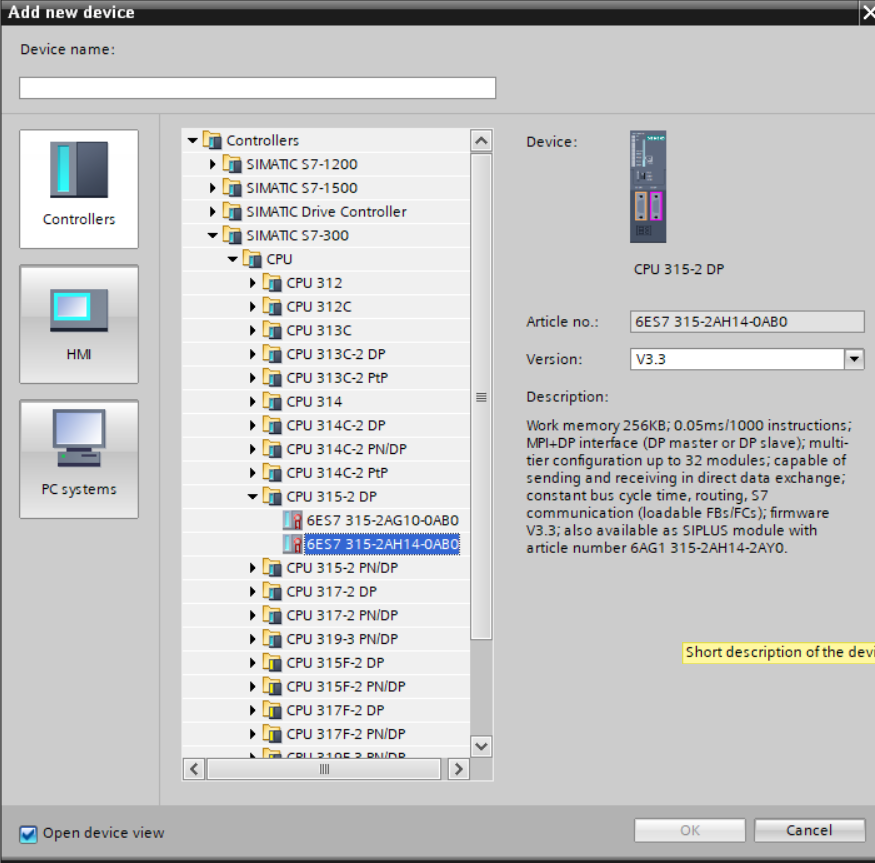Image resolution: width=875 pixels, height=863 pixels.
Task: Click right arrow of horizontal scrollbar
Action: coord(459,769)
